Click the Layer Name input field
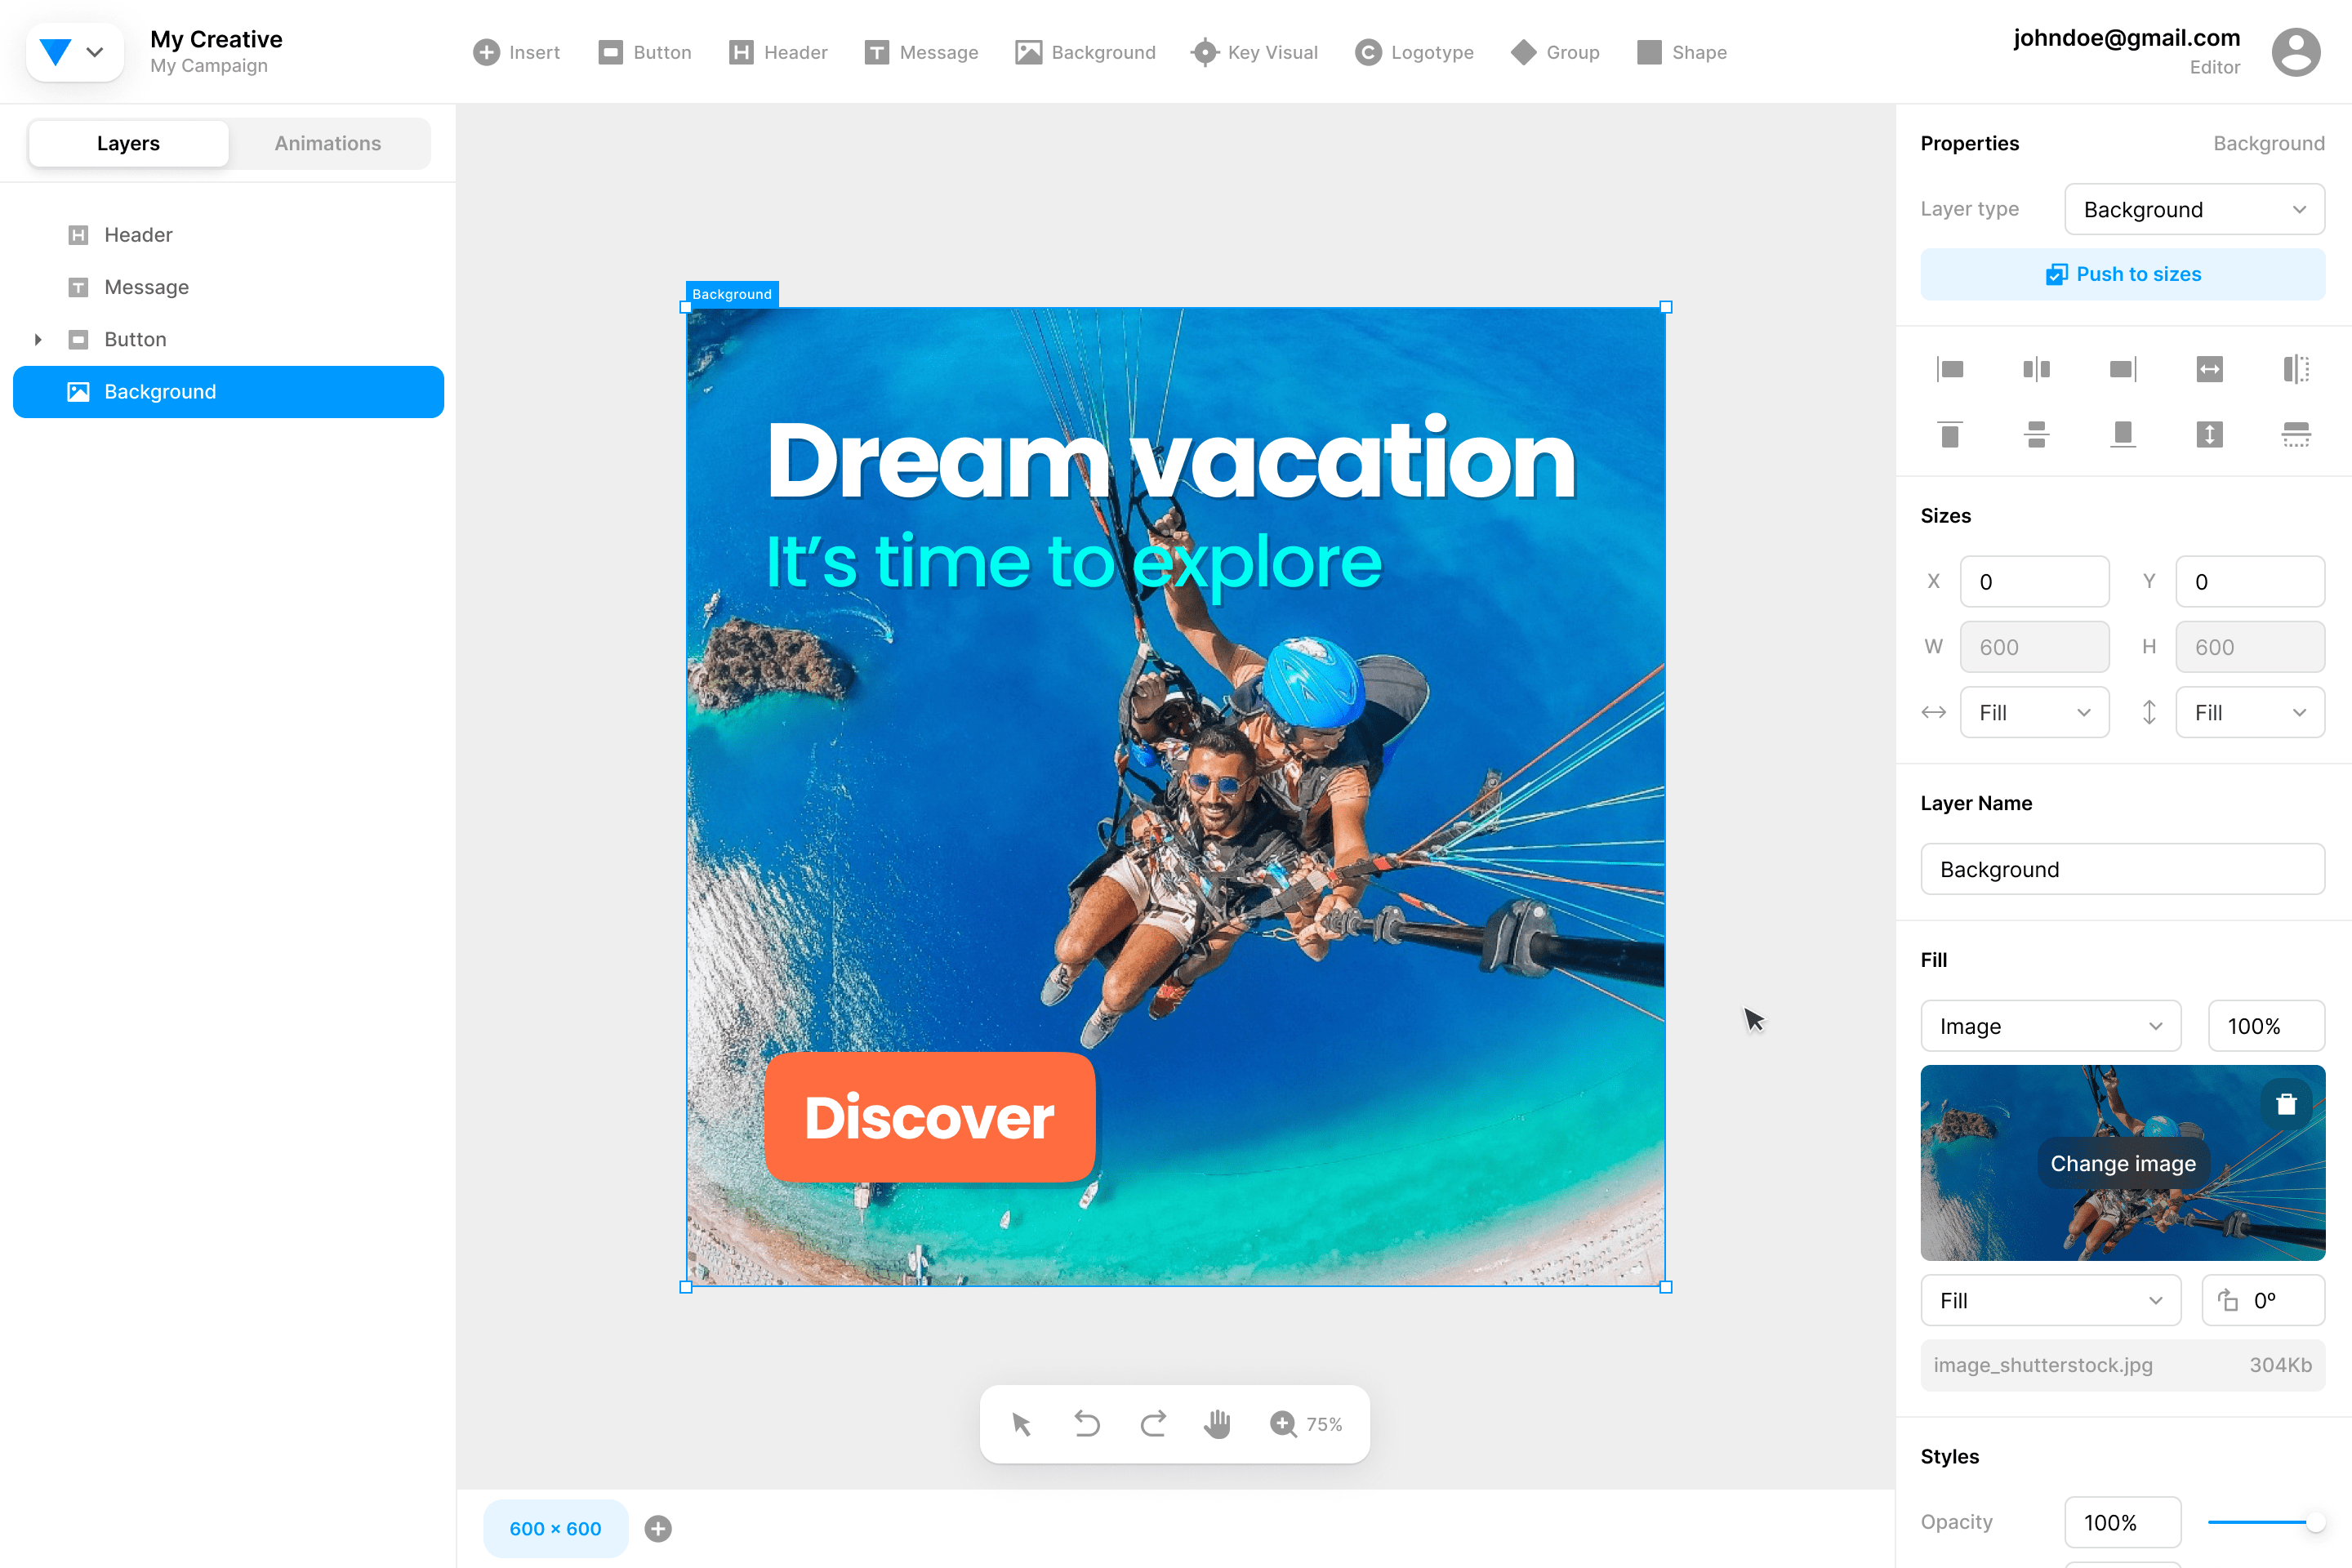 pos(2122,869)
